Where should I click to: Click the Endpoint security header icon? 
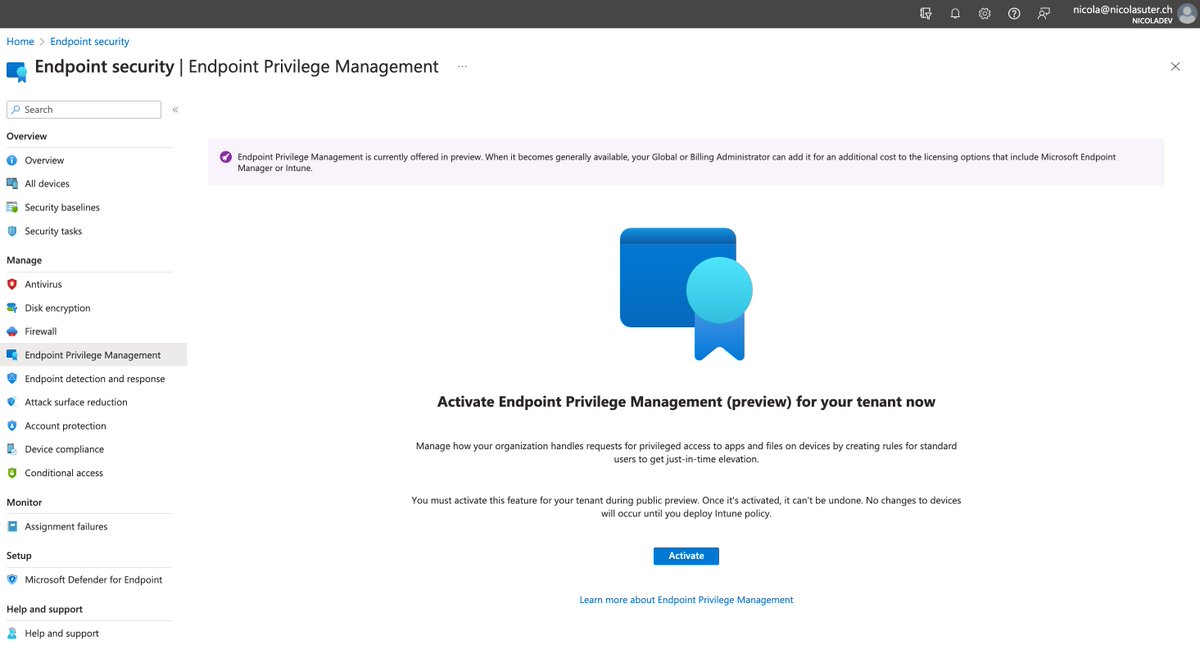point(17,71)
